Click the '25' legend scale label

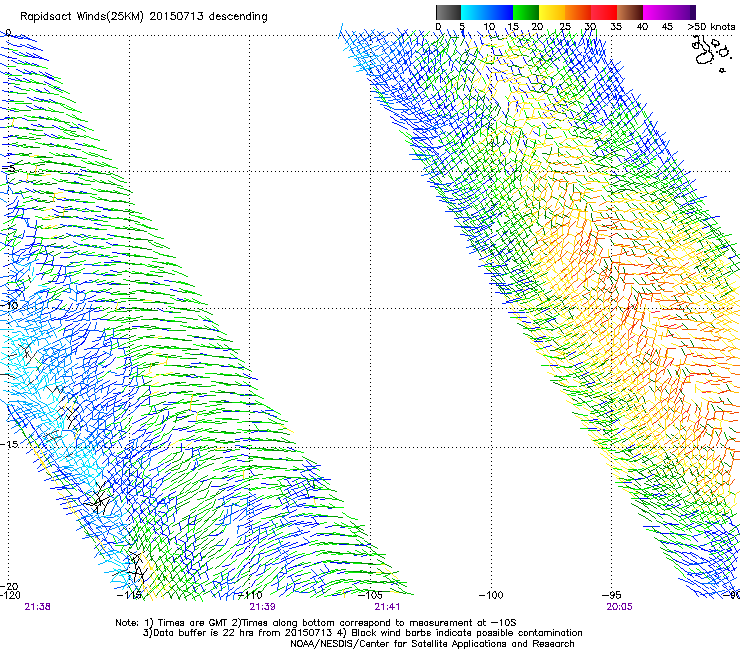tap(565, 27)
